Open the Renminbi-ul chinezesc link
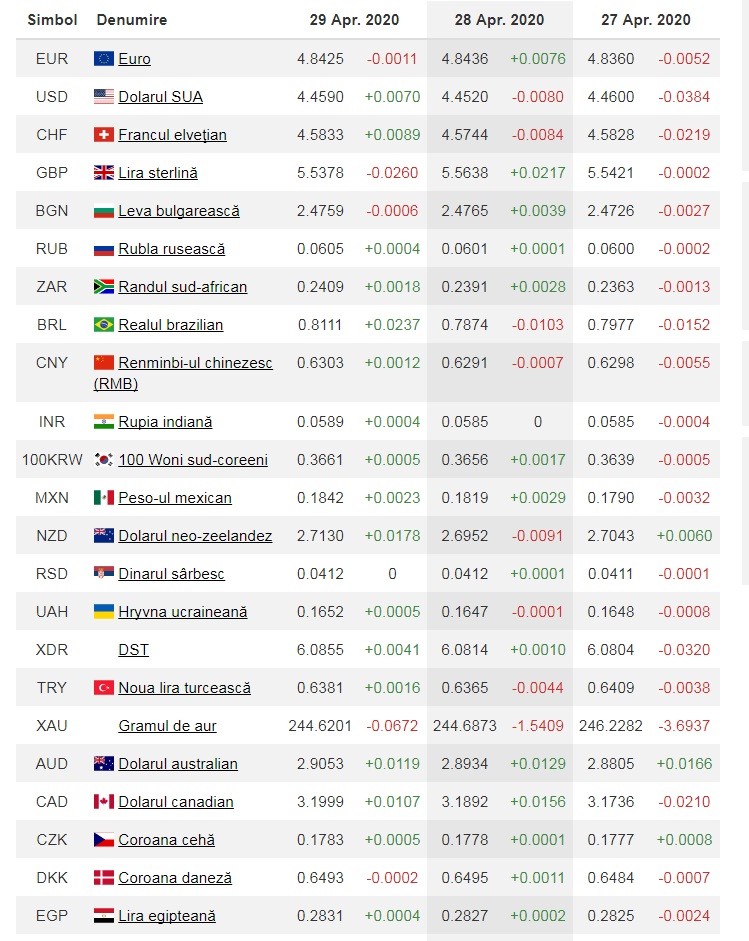 tap(183, 373)
